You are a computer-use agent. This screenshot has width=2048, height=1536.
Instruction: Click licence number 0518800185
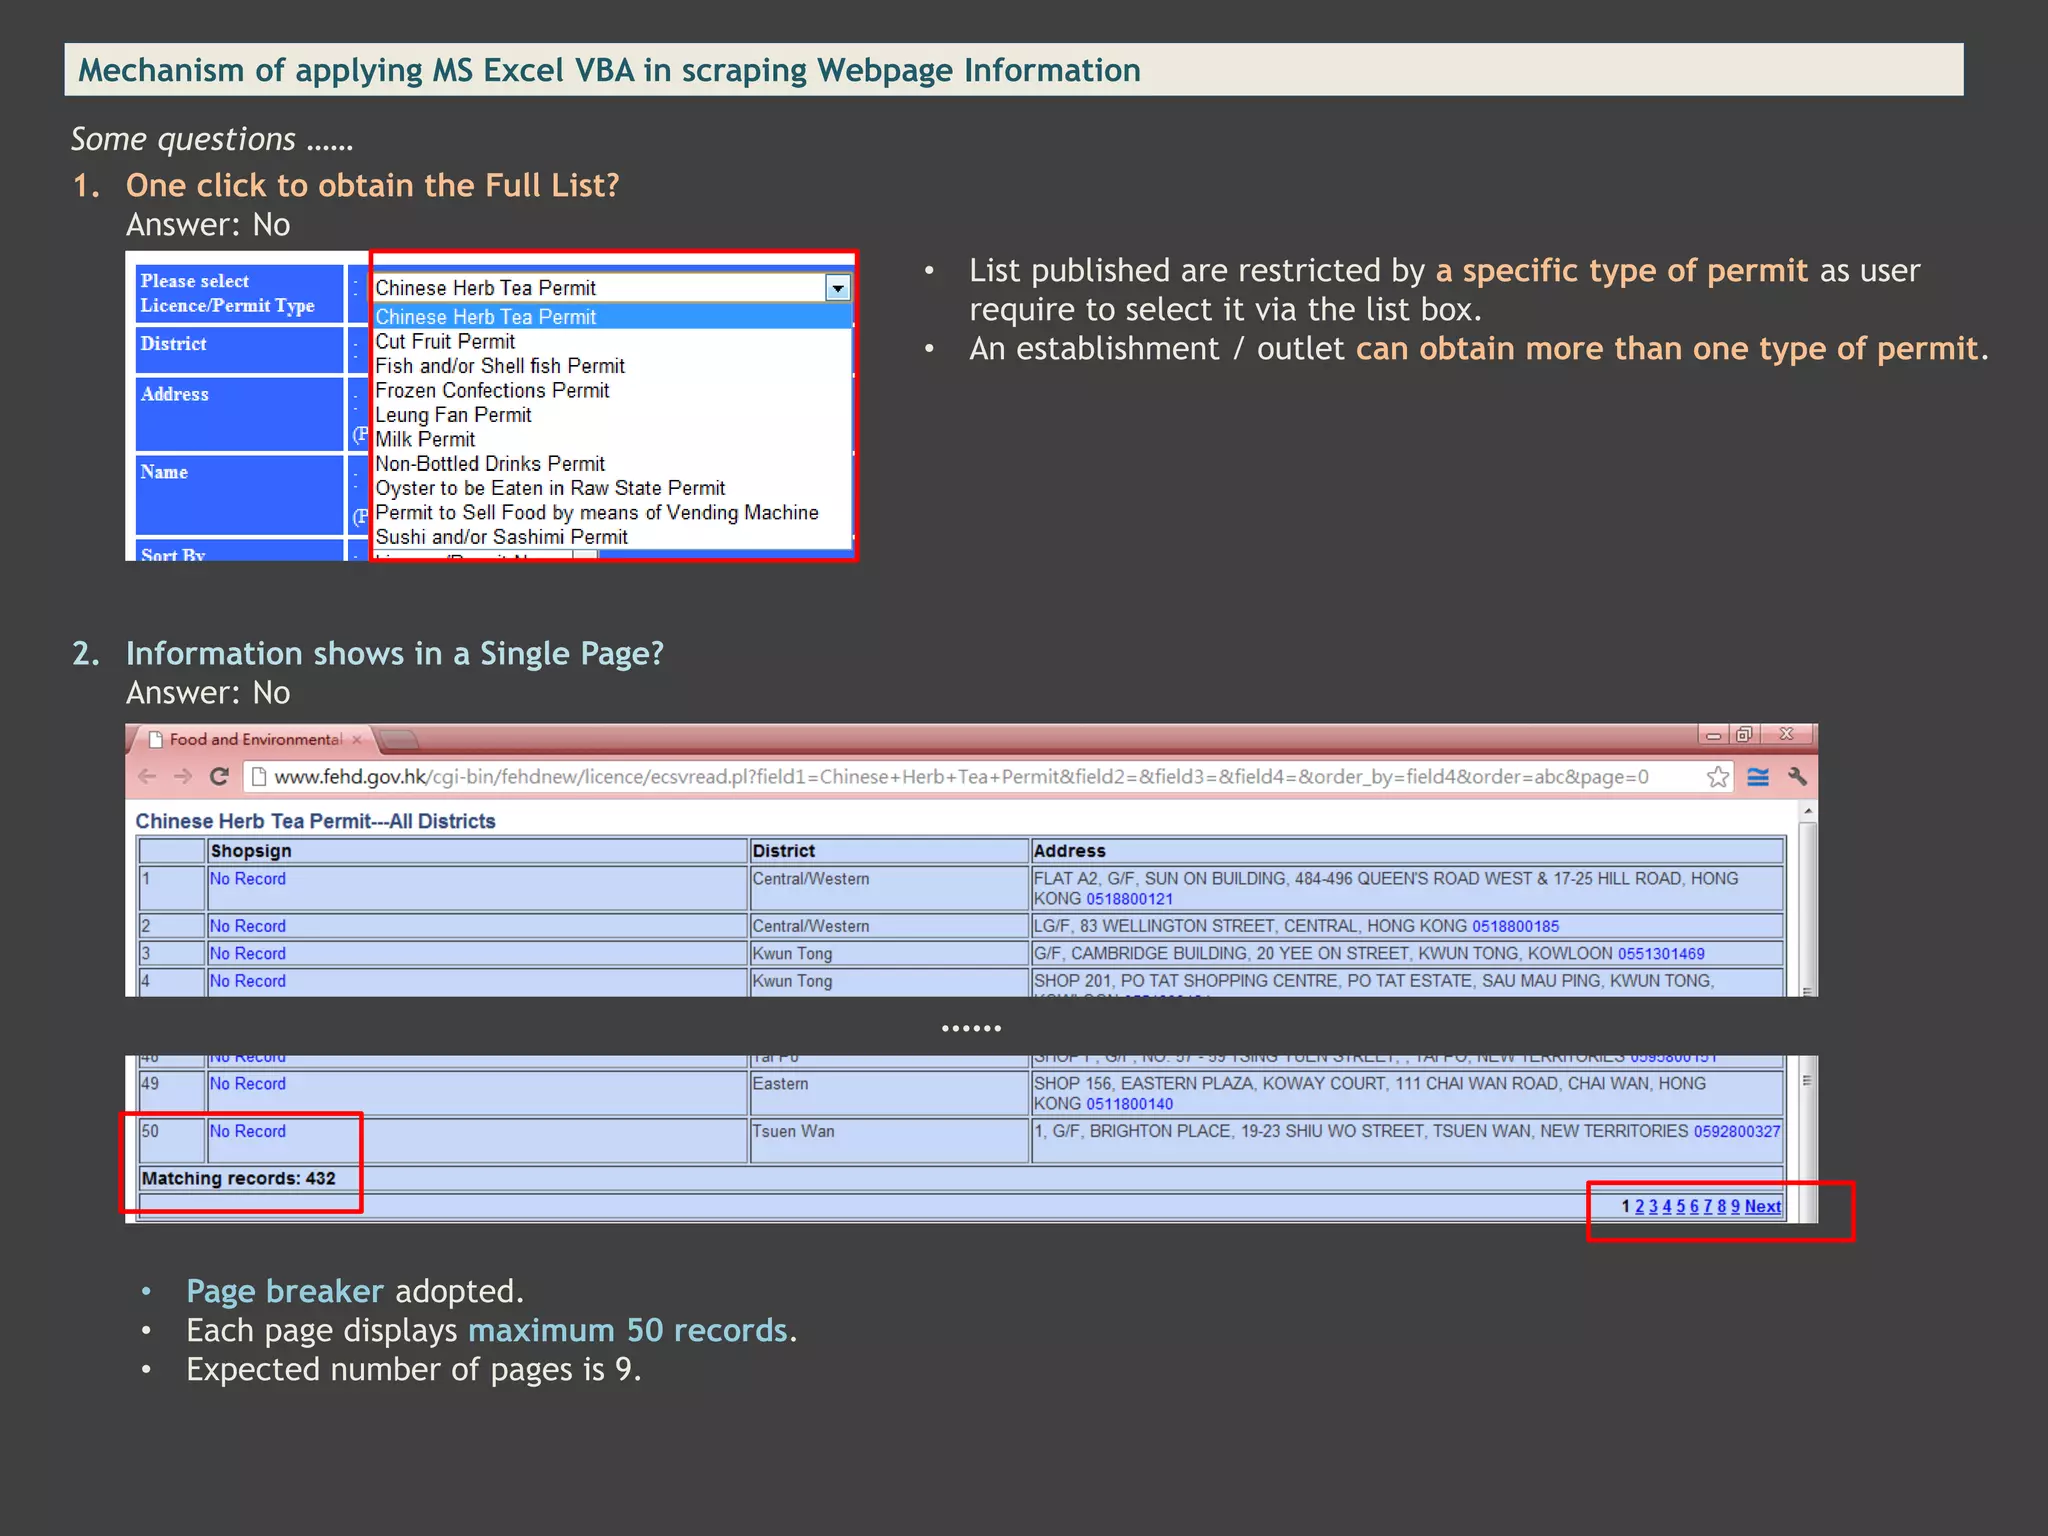(1515, 926)
